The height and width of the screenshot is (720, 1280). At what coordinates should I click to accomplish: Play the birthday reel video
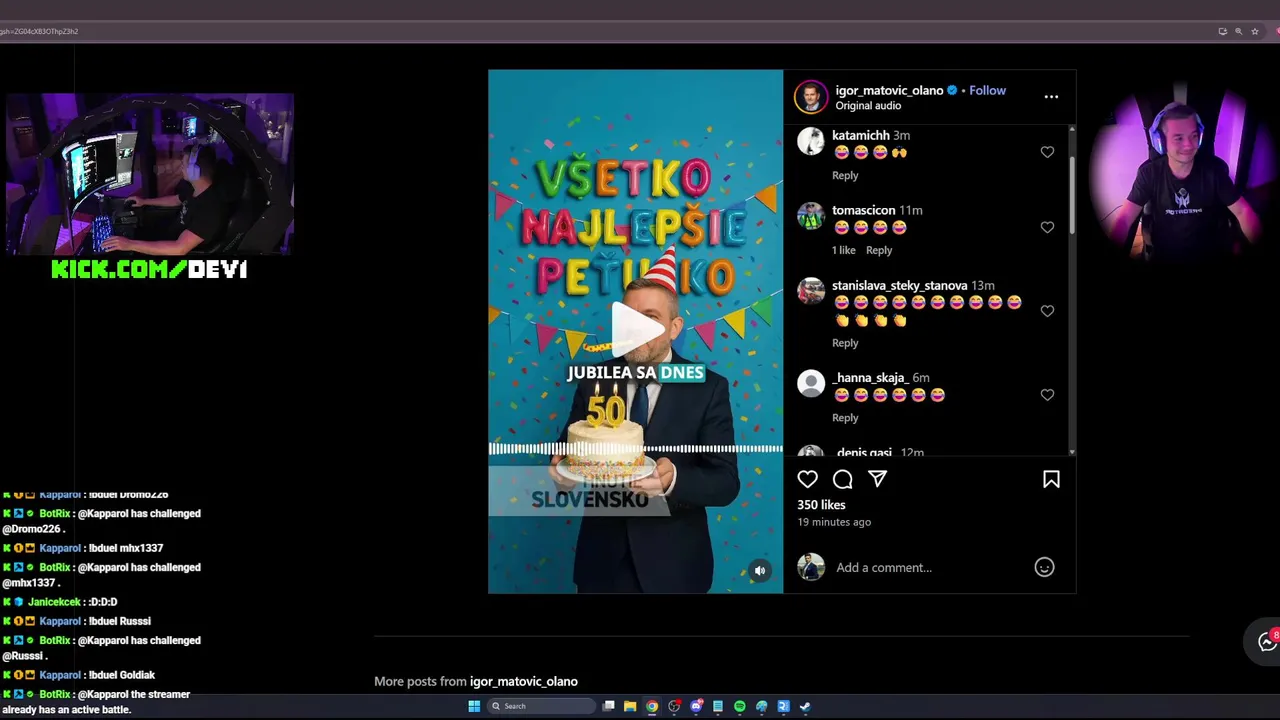[636, 328]
